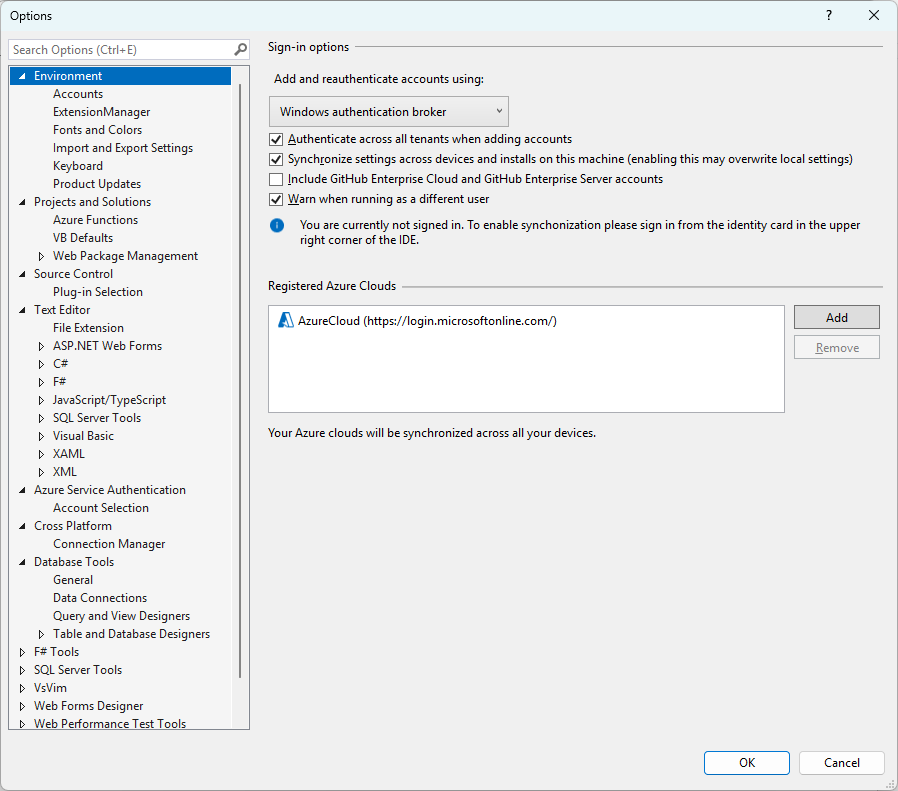
Task: Open Data Connections settings
Action: (x=100, y=598)
